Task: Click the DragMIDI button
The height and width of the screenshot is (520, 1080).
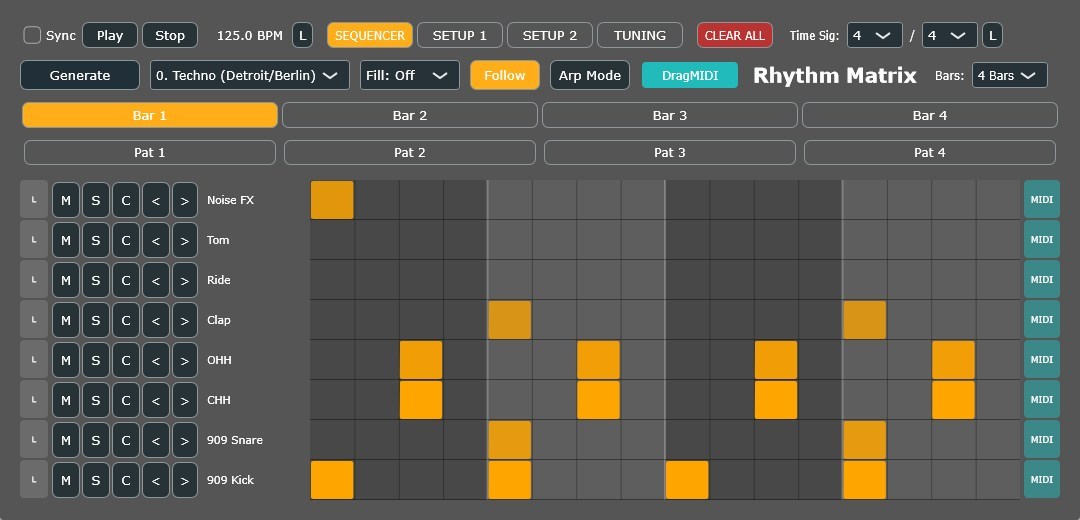Action: pyautogui.click(x=689, y=76)
